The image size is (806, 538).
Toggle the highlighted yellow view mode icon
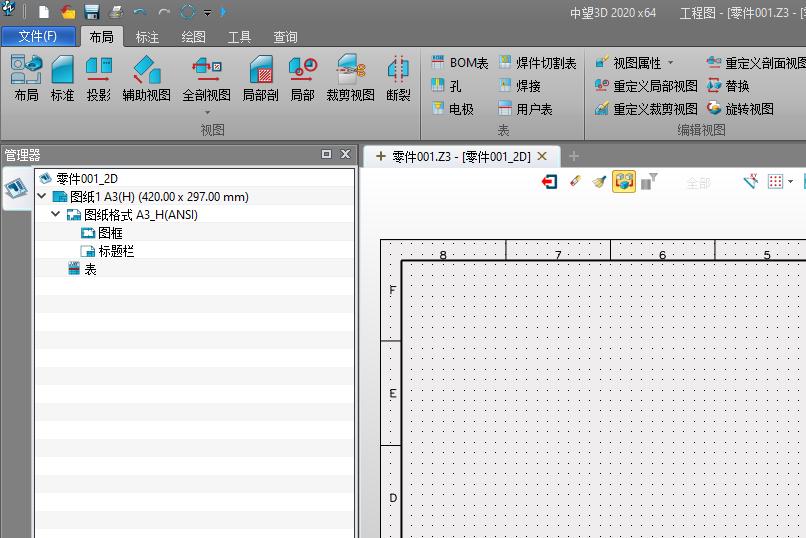click(624, 181)
